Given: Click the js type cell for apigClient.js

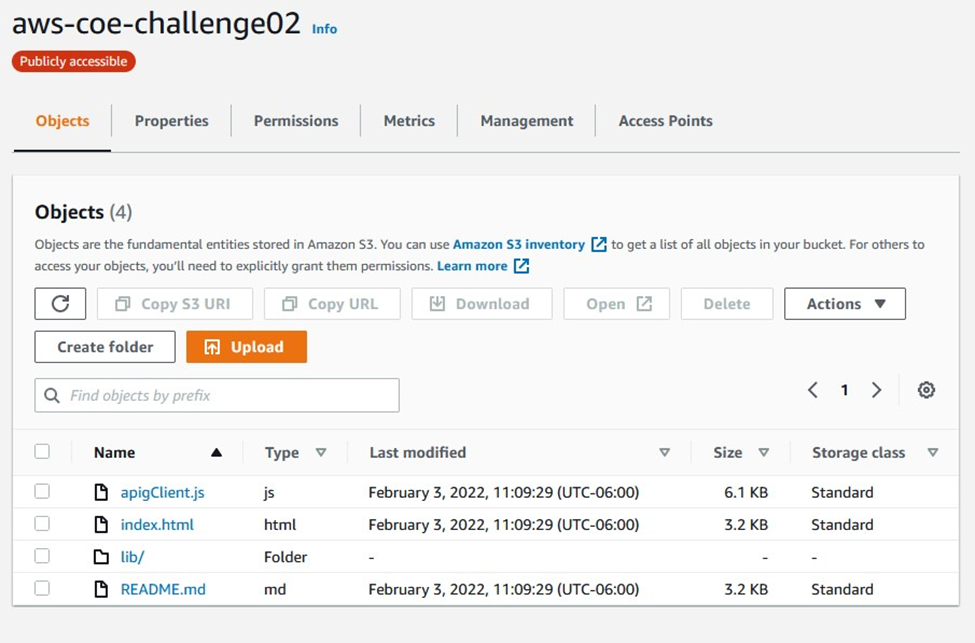Looking at the screenshot, I should pyautogui.click(x=269, y=493).
